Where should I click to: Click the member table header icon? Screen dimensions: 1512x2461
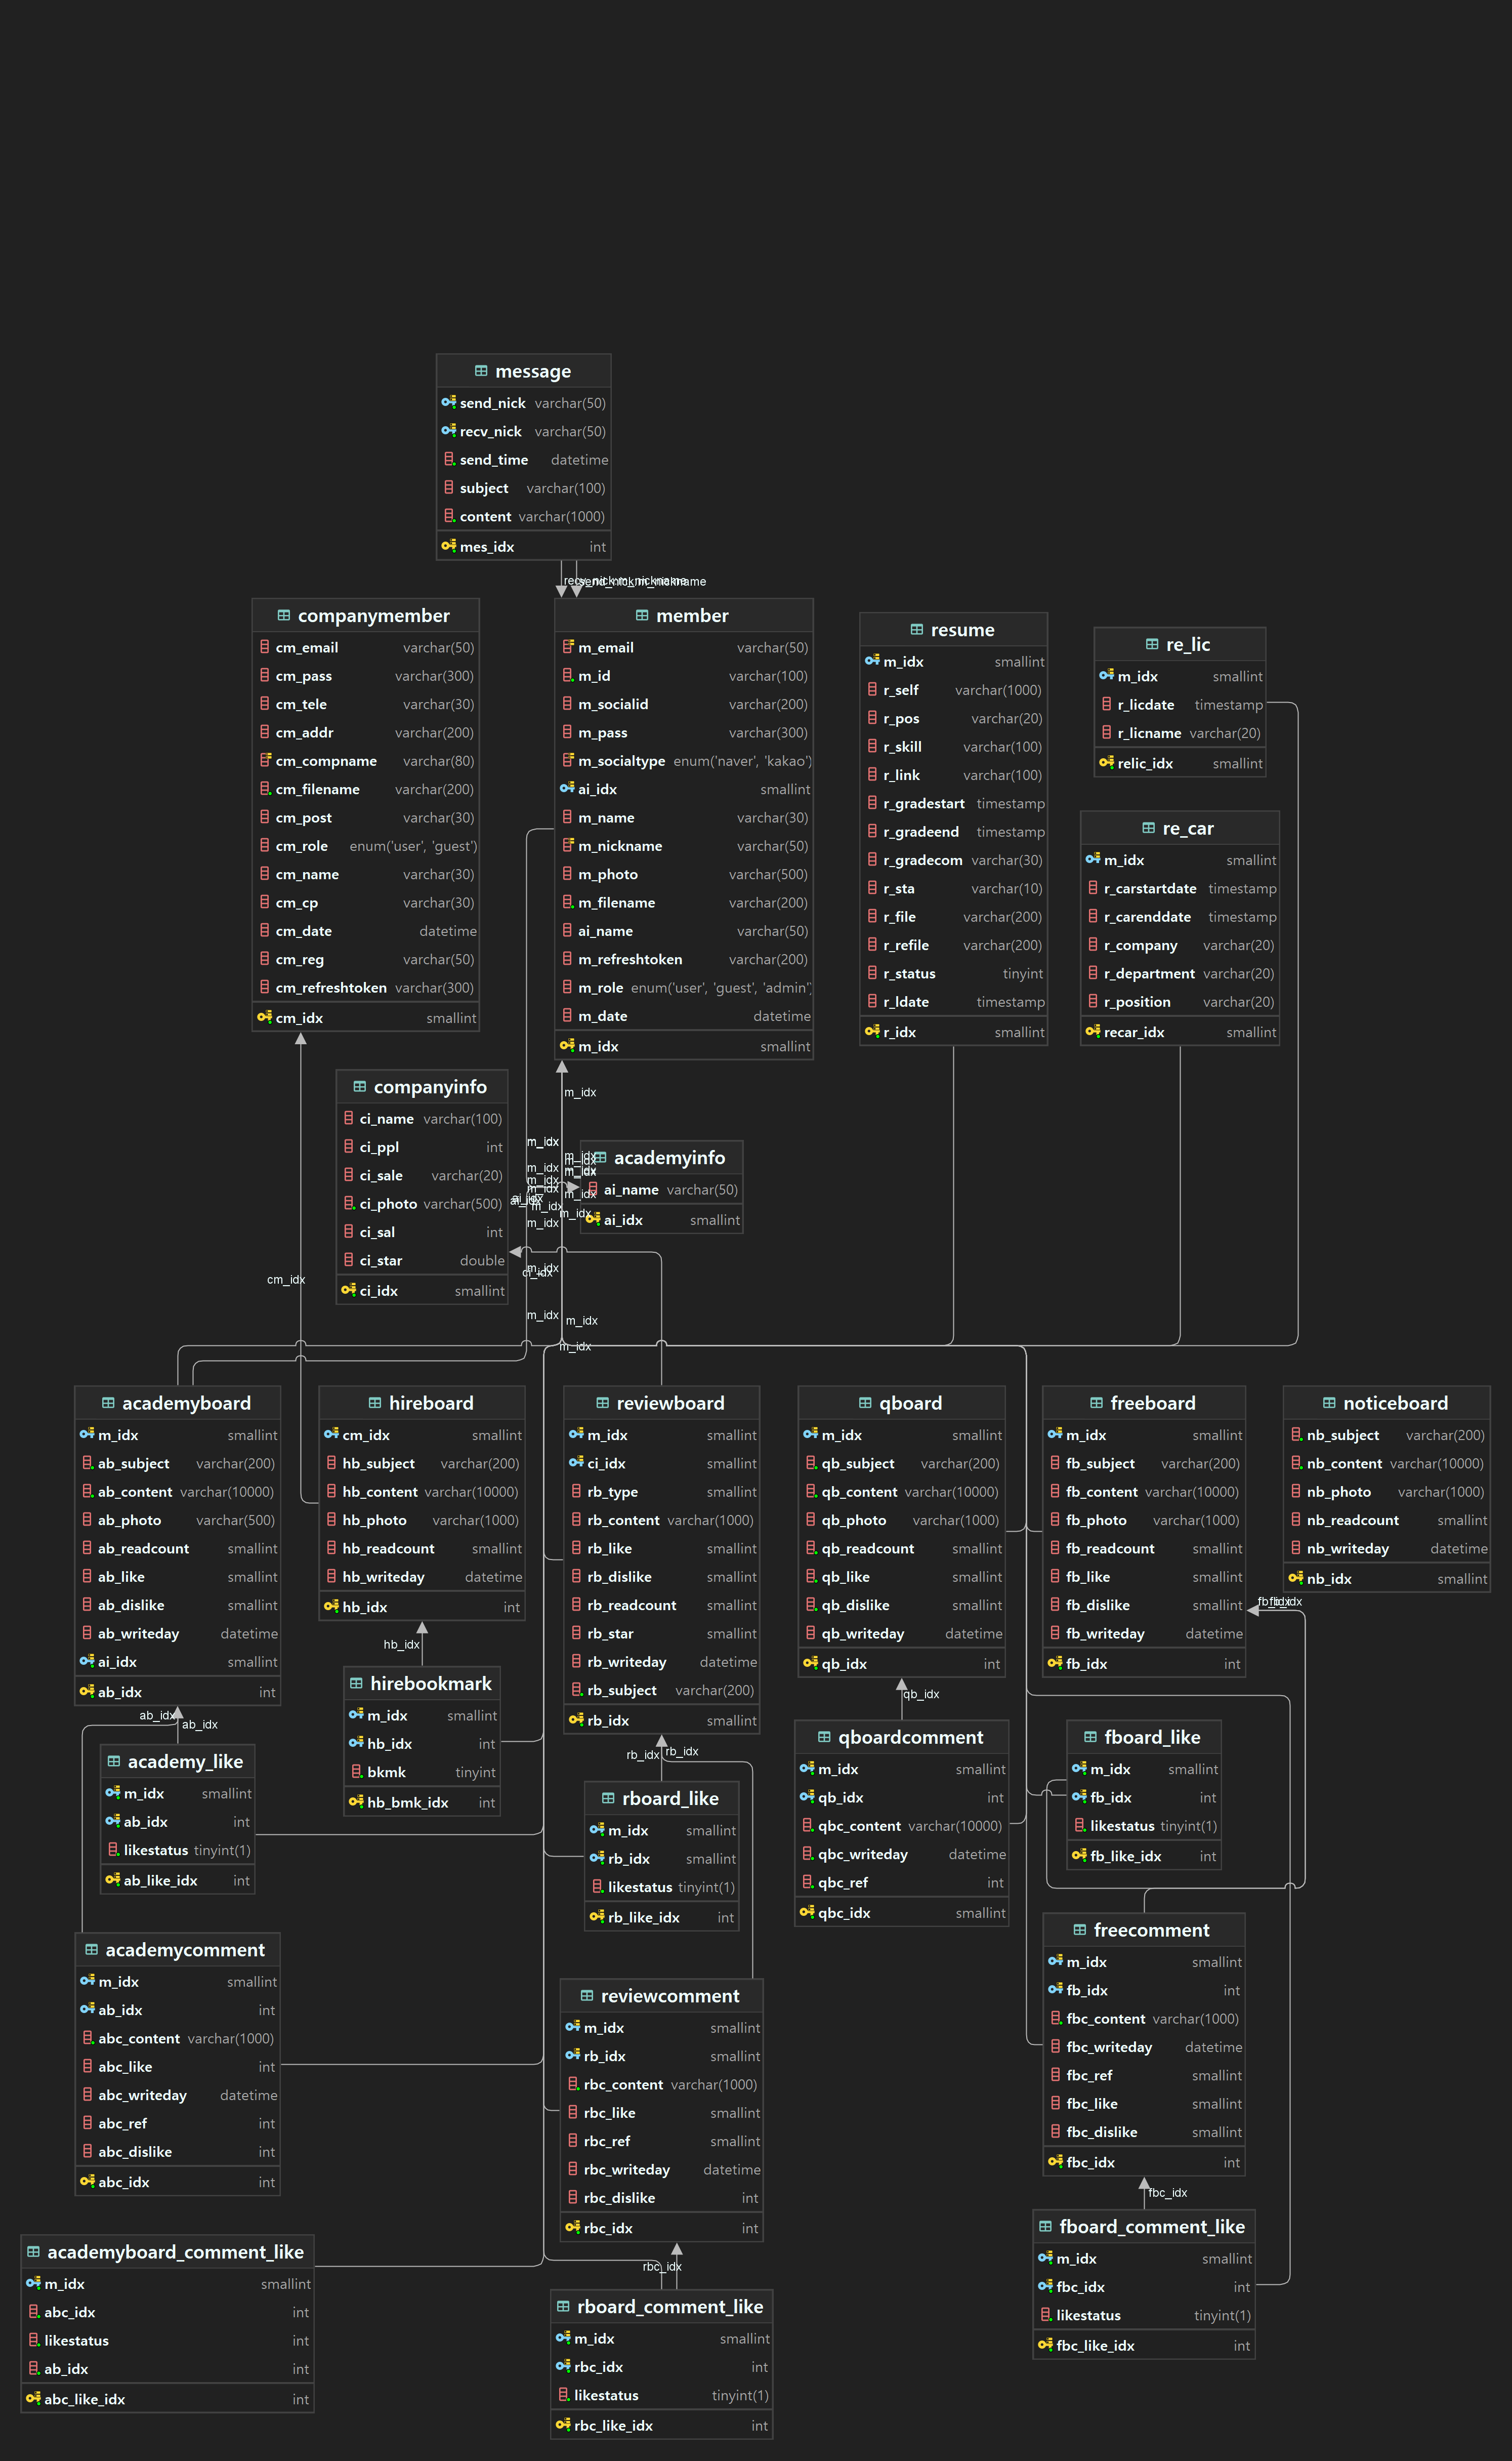pyautogui.click(x=642, y=615)
